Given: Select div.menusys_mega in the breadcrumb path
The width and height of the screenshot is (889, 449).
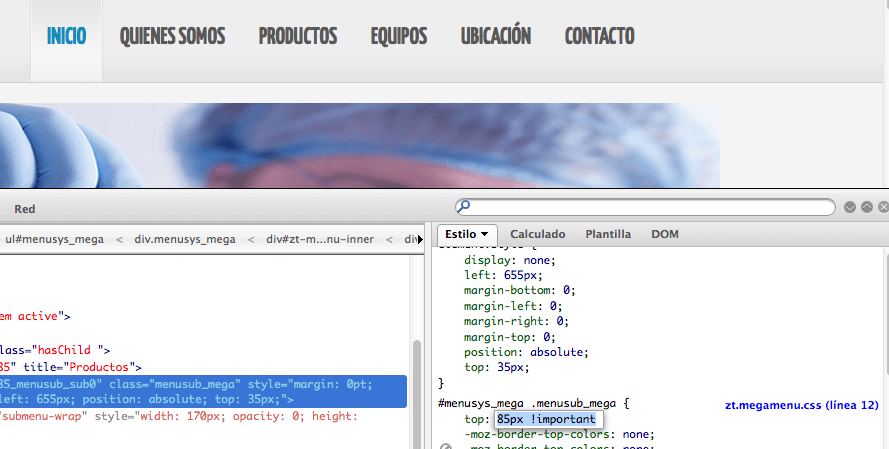Looking at the screenshot, I should 185,239.
